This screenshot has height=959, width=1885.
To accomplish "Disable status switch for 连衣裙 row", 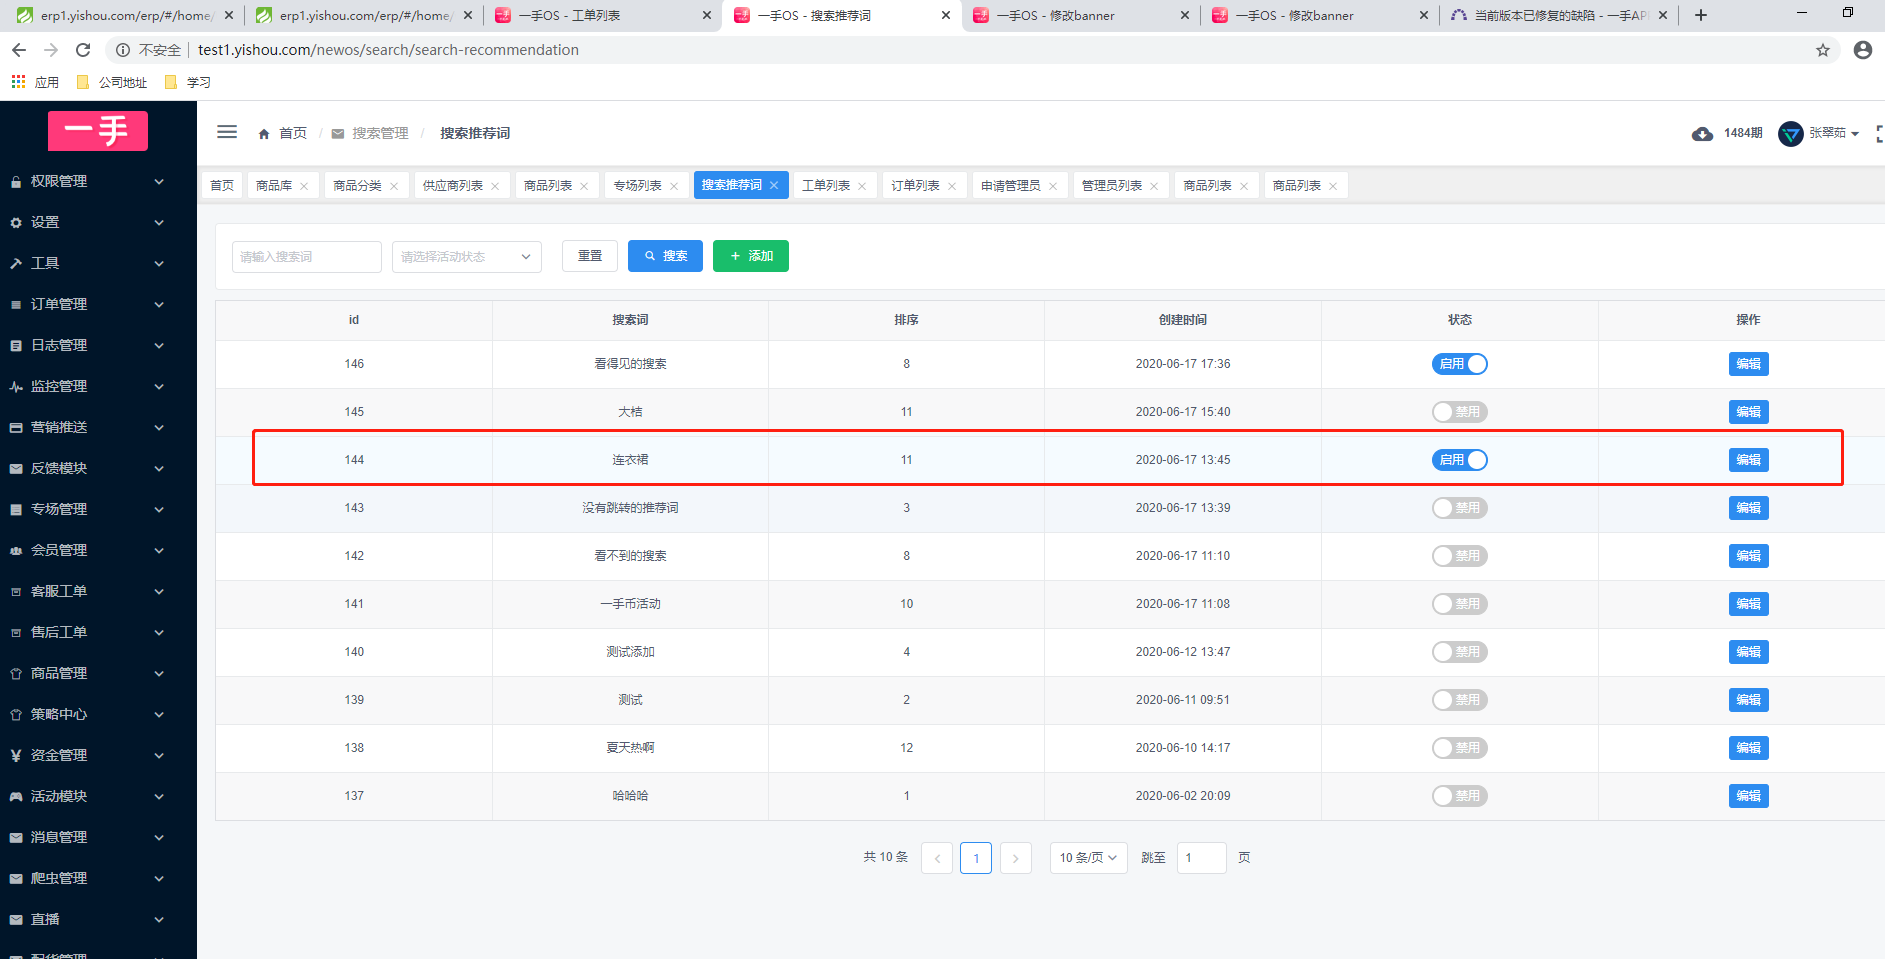I will [x=1459, y=460].
